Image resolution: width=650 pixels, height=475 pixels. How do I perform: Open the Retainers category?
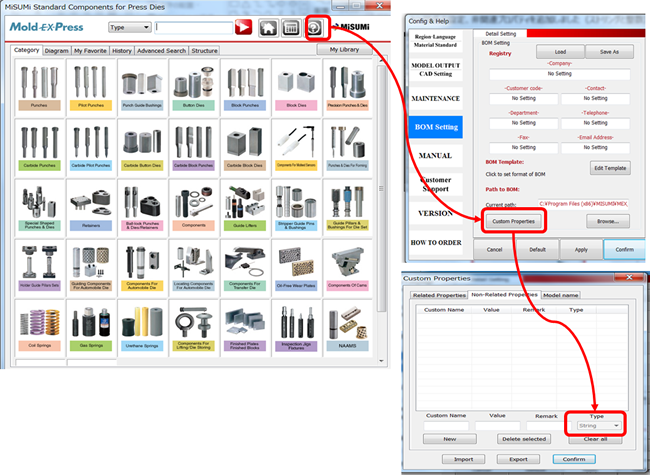91,208
